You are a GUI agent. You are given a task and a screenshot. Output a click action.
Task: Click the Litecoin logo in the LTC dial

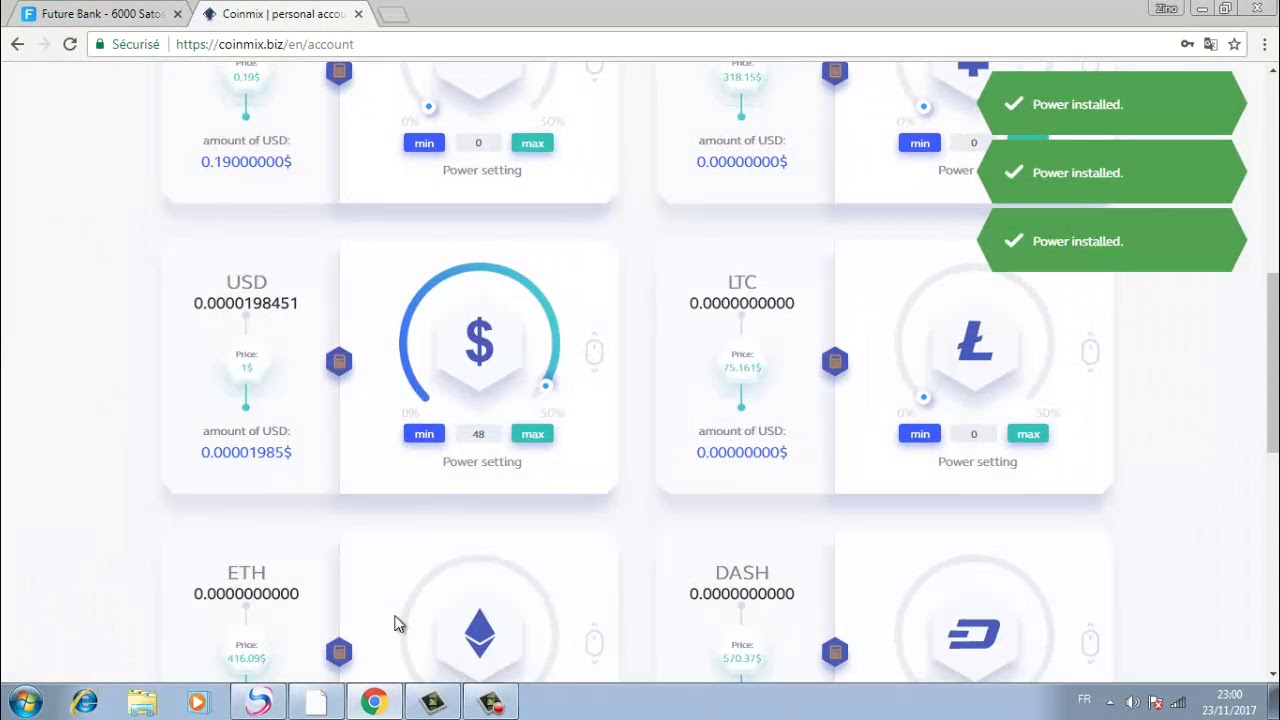pyautogui.click(x=975, y=342)
